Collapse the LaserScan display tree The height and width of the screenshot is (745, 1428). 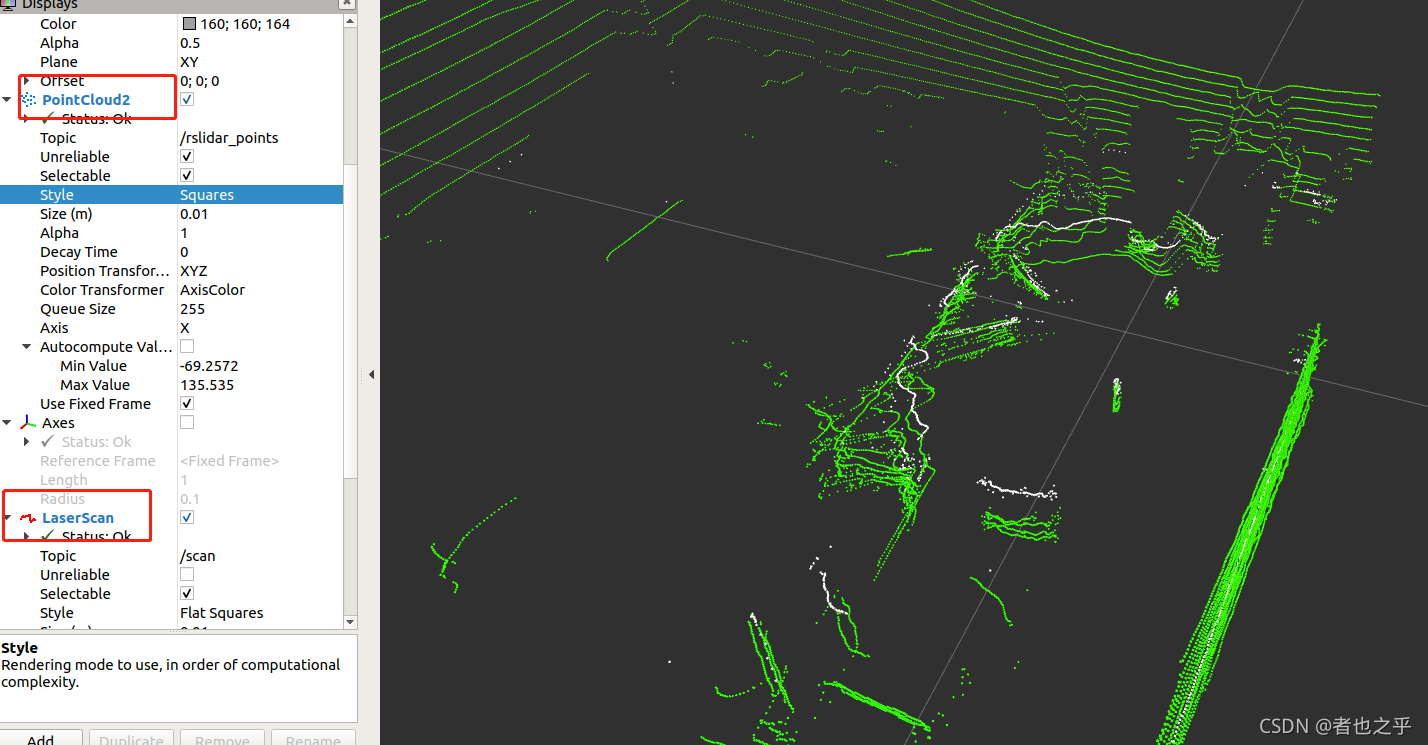[x=8, y=518]
